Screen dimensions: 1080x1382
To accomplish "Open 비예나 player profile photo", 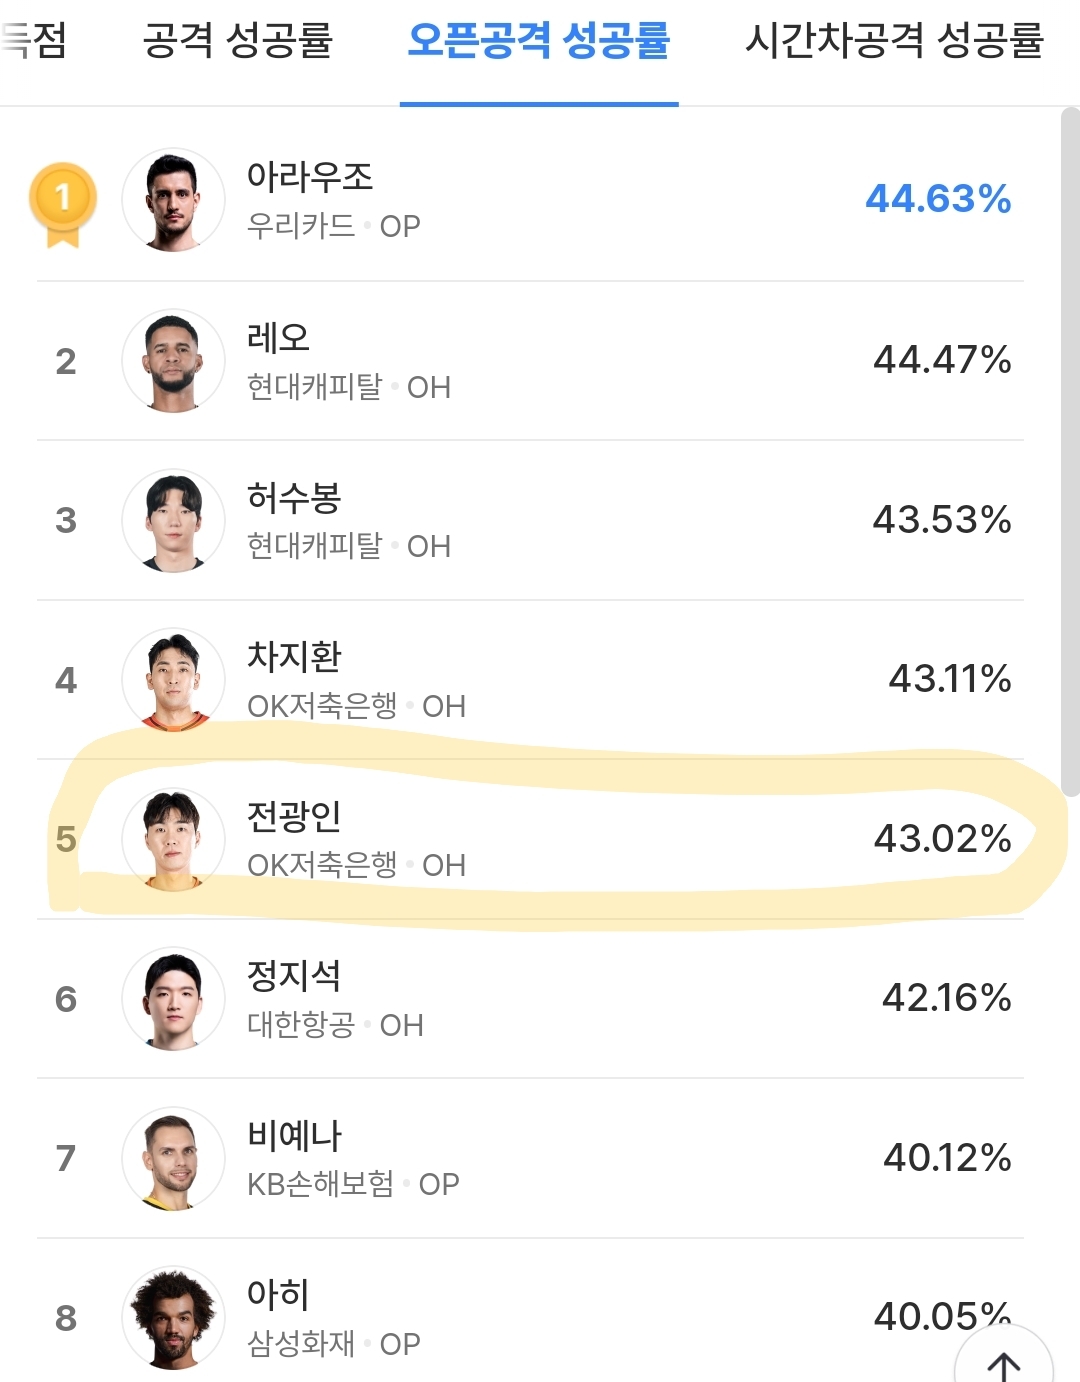I will (x=173, y=1158).
